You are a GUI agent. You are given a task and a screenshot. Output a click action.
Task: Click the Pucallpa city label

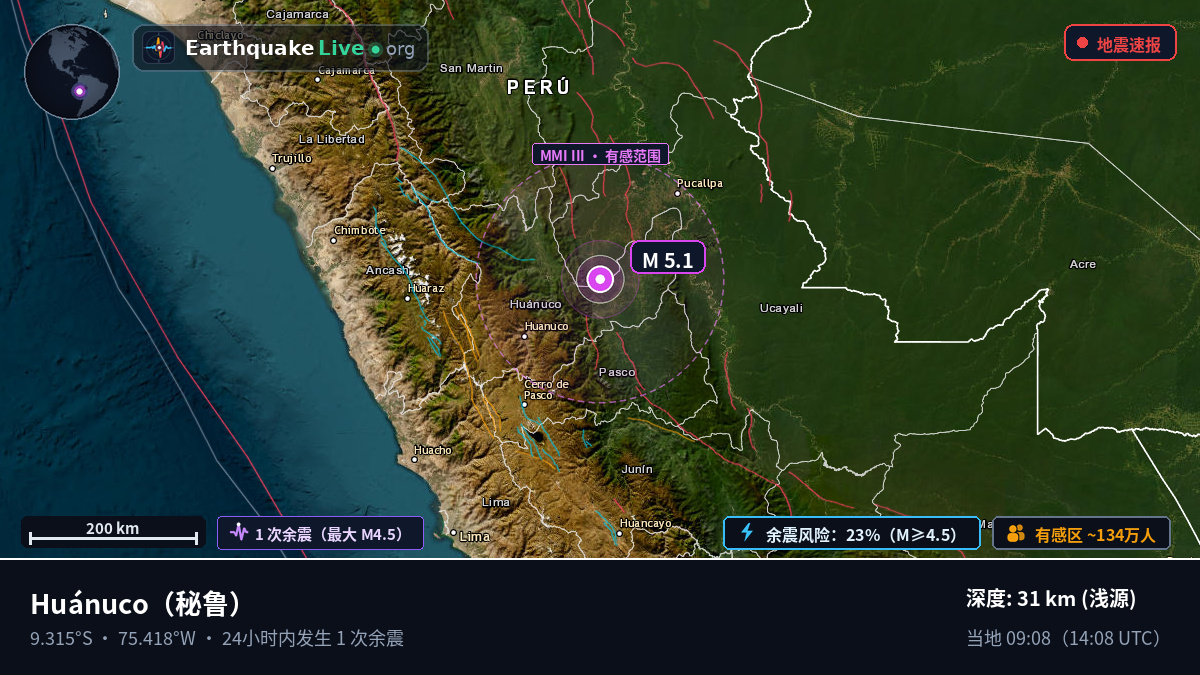pos(699,183)
